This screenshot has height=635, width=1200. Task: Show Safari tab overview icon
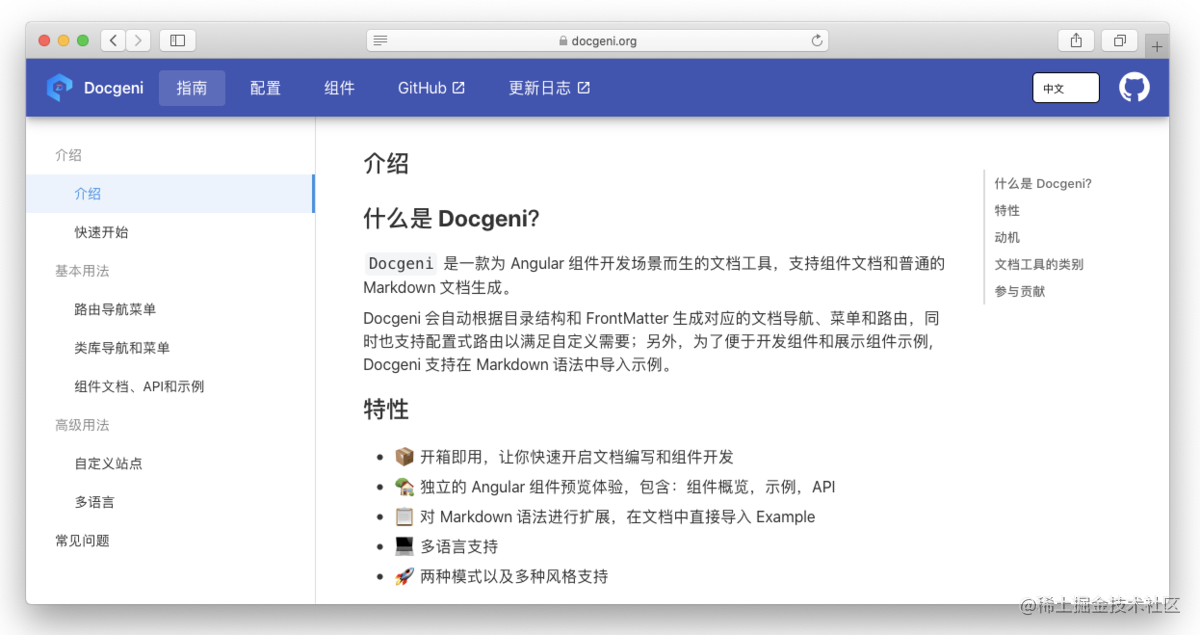(1120, 40)
